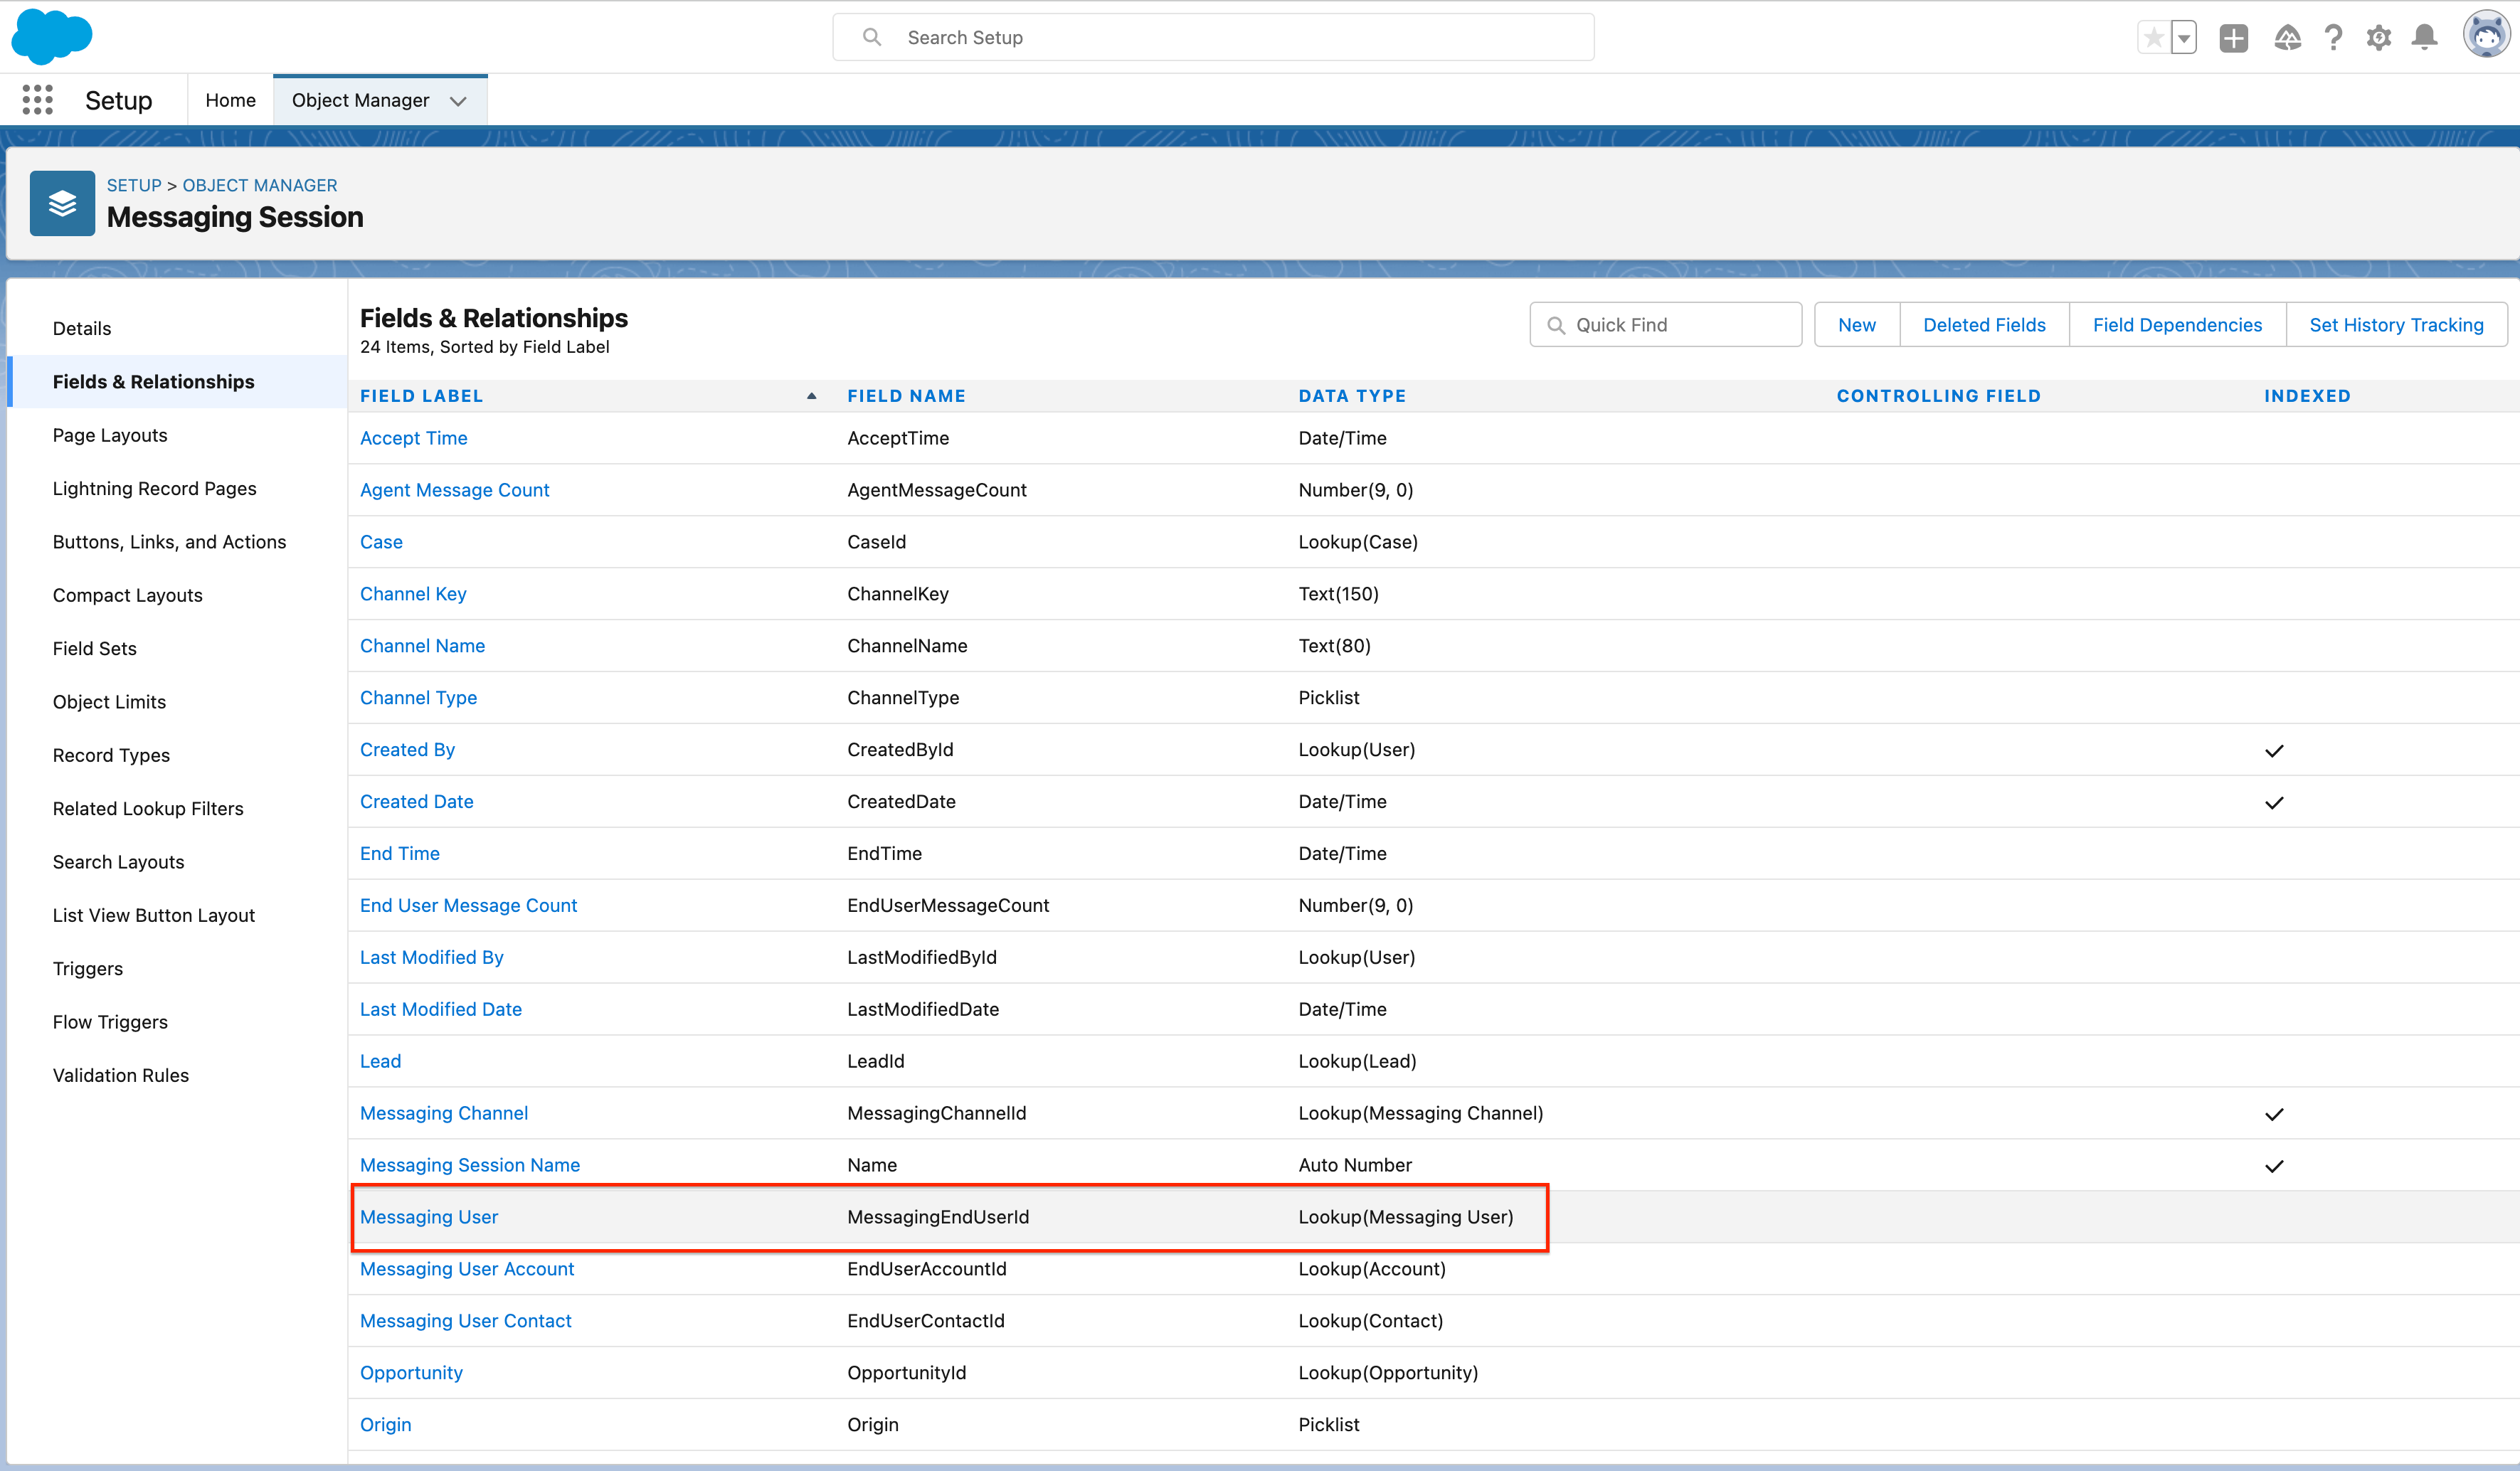Open Search Layouts
This screenshot has width=2520, height=1471.
(x=118, y=862)
